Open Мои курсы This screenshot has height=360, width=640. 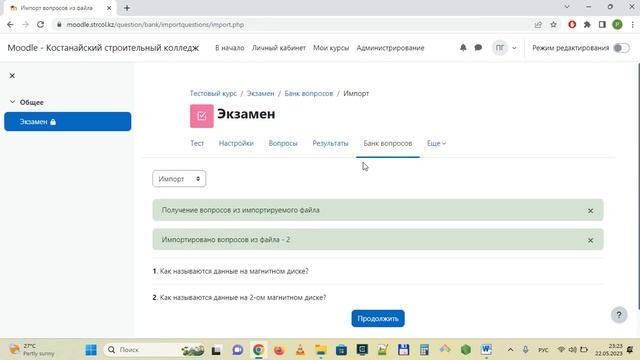coord(331,48)
